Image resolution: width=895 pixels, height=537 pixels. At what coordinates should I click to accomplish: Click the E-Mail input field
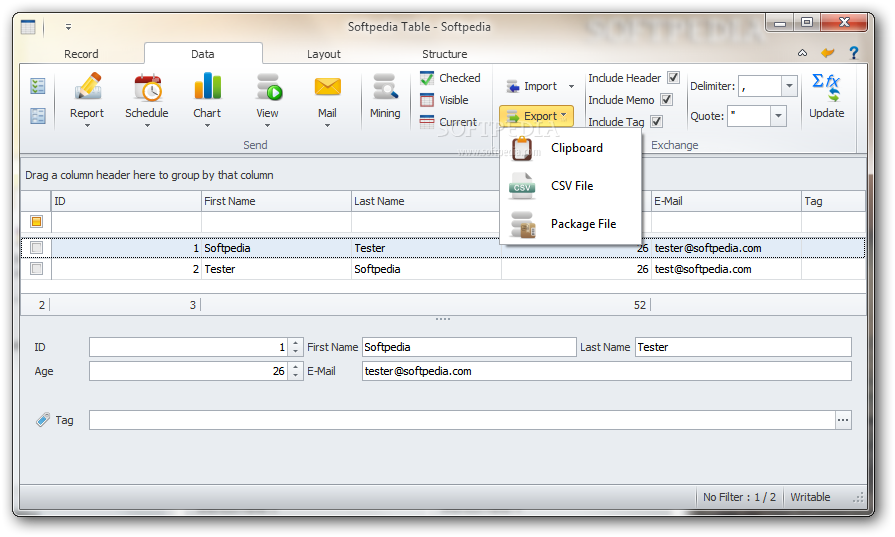pyautogui.click(x=606, y=371)
